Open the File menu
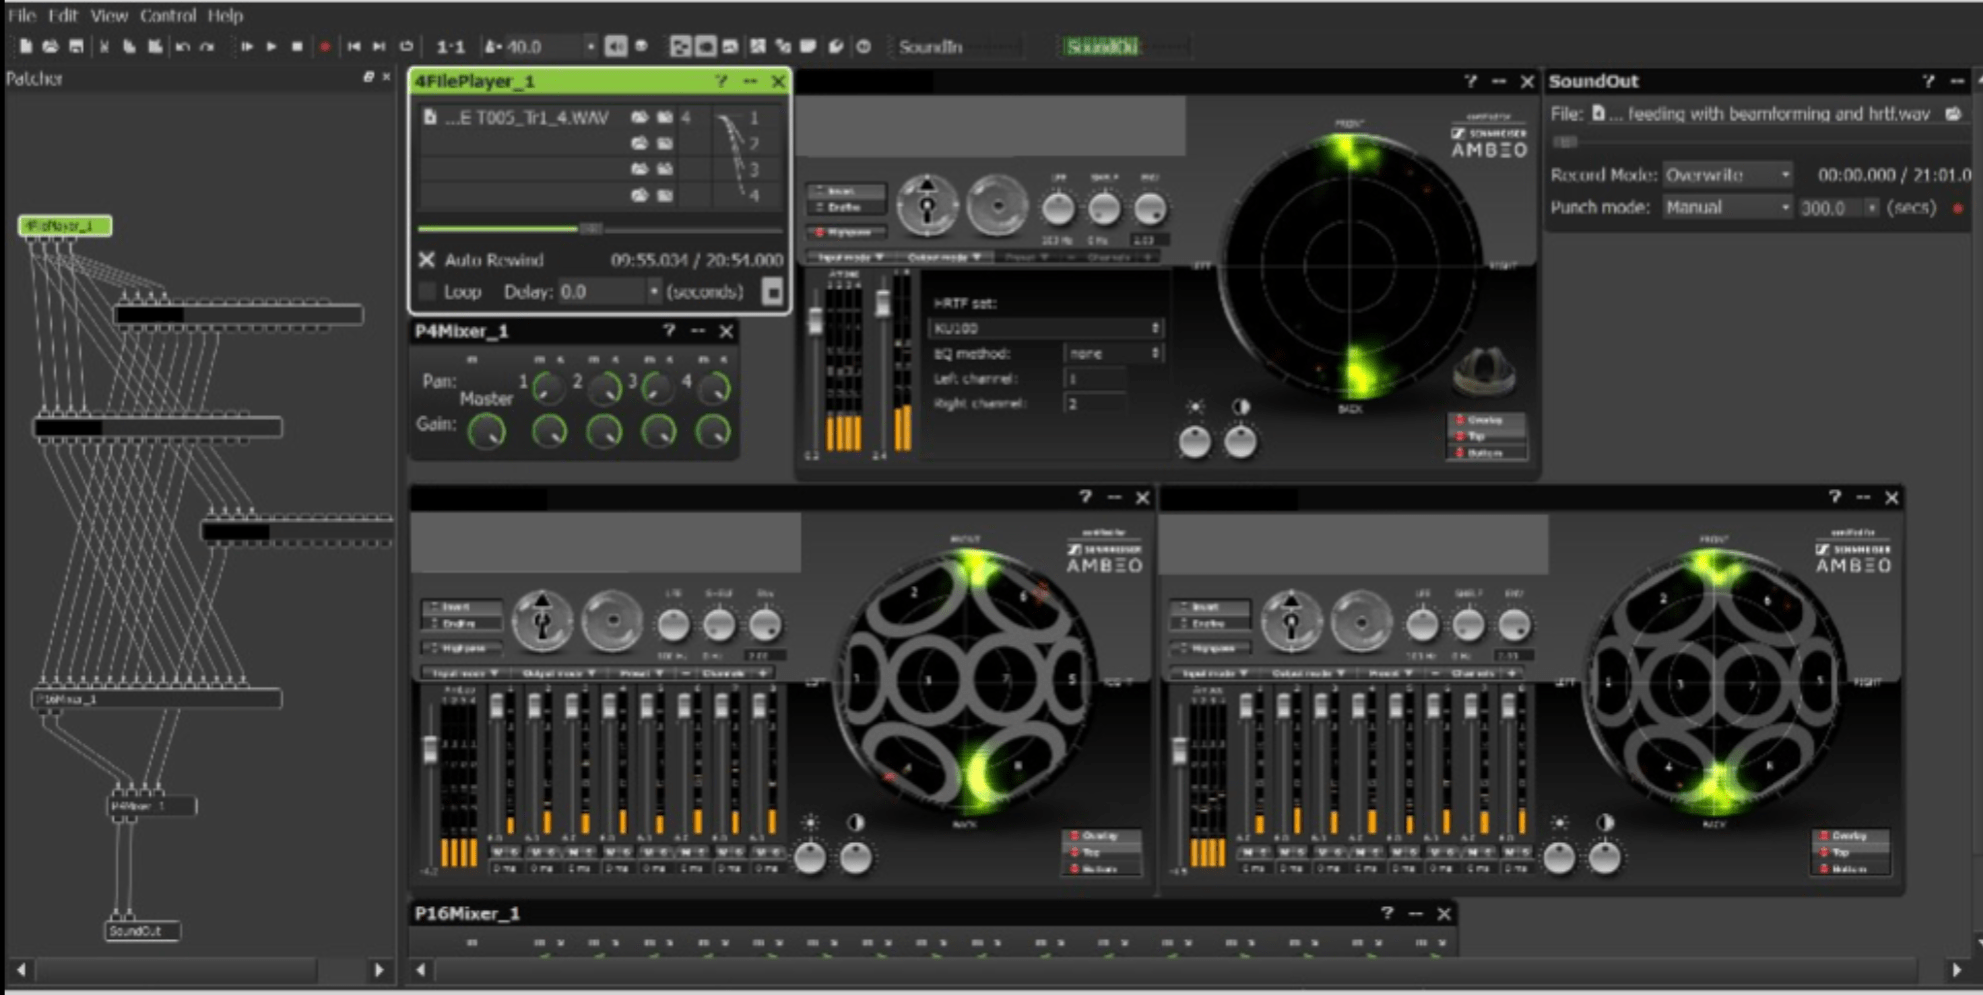This screenshot has width=1983, height=995. pos(22,15)
